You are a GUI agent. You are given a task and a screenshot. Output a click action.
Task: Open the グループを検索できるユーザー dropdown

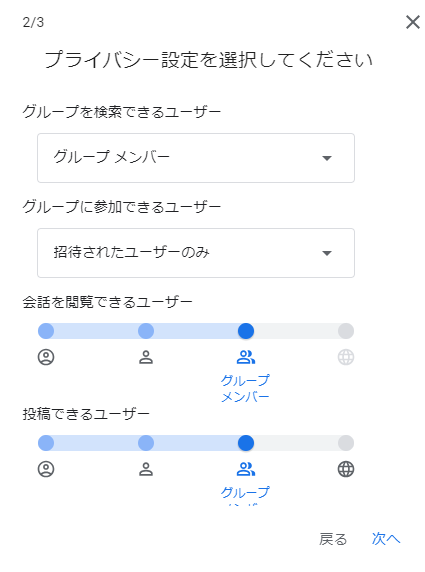(196, 158)
